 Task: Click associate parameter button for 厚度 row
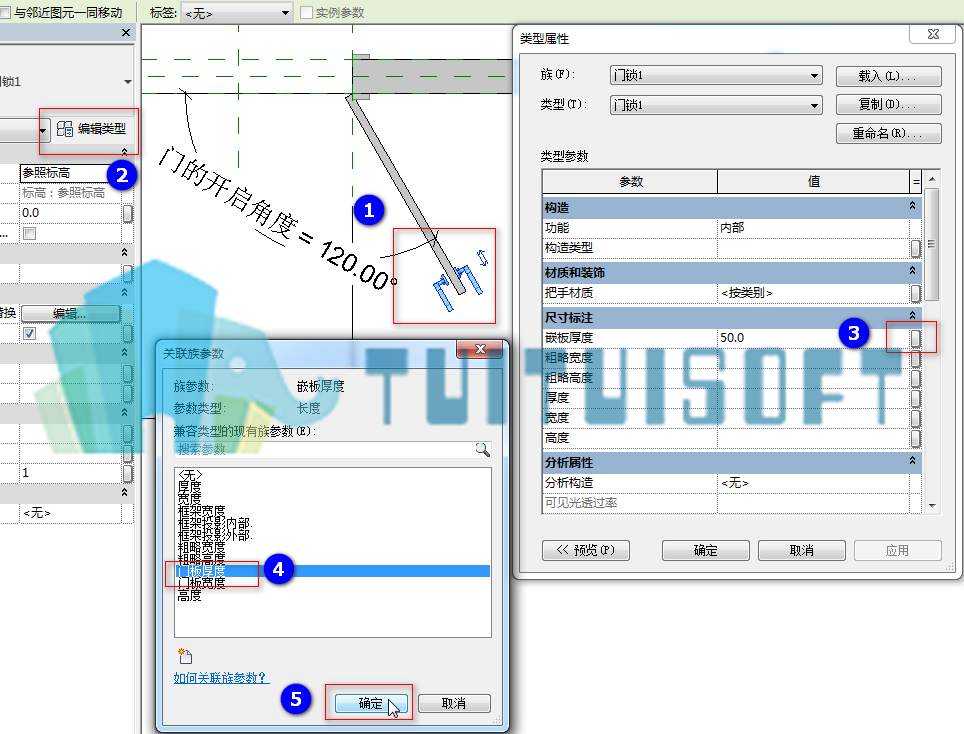[915, 398]
